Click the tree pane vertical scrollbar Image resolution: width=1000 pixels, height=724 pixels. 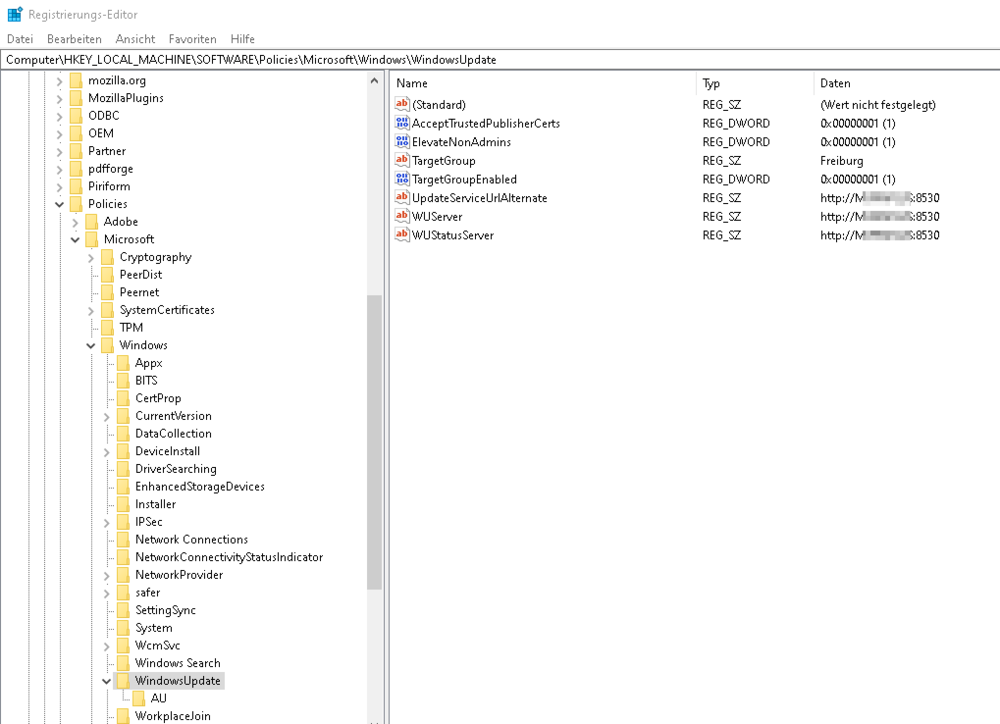pos(375,440)
